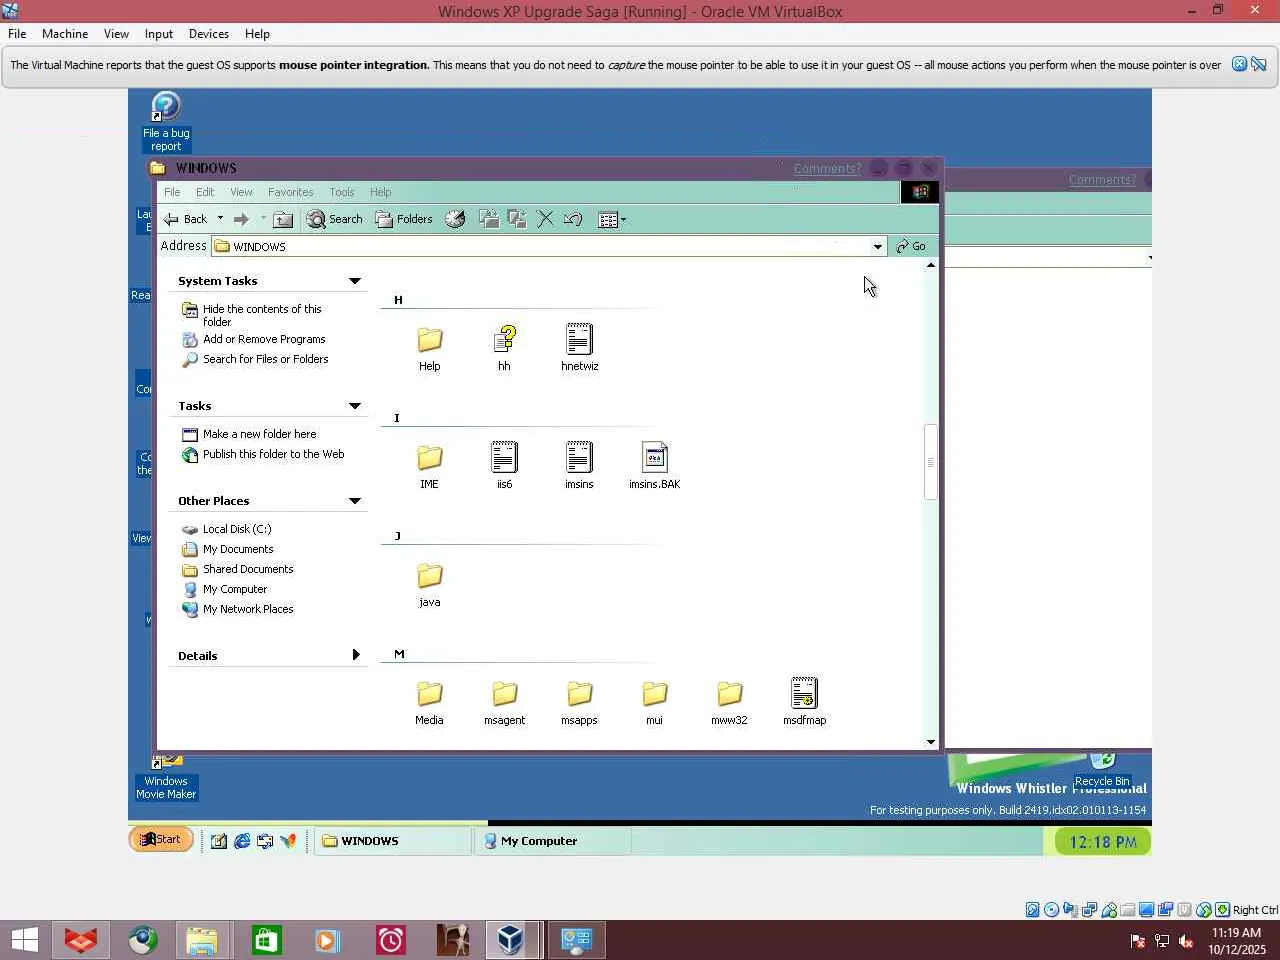Open the Explorer Edit menu
The height and width of the screenshot is (960, 1280).
point(205,192)
